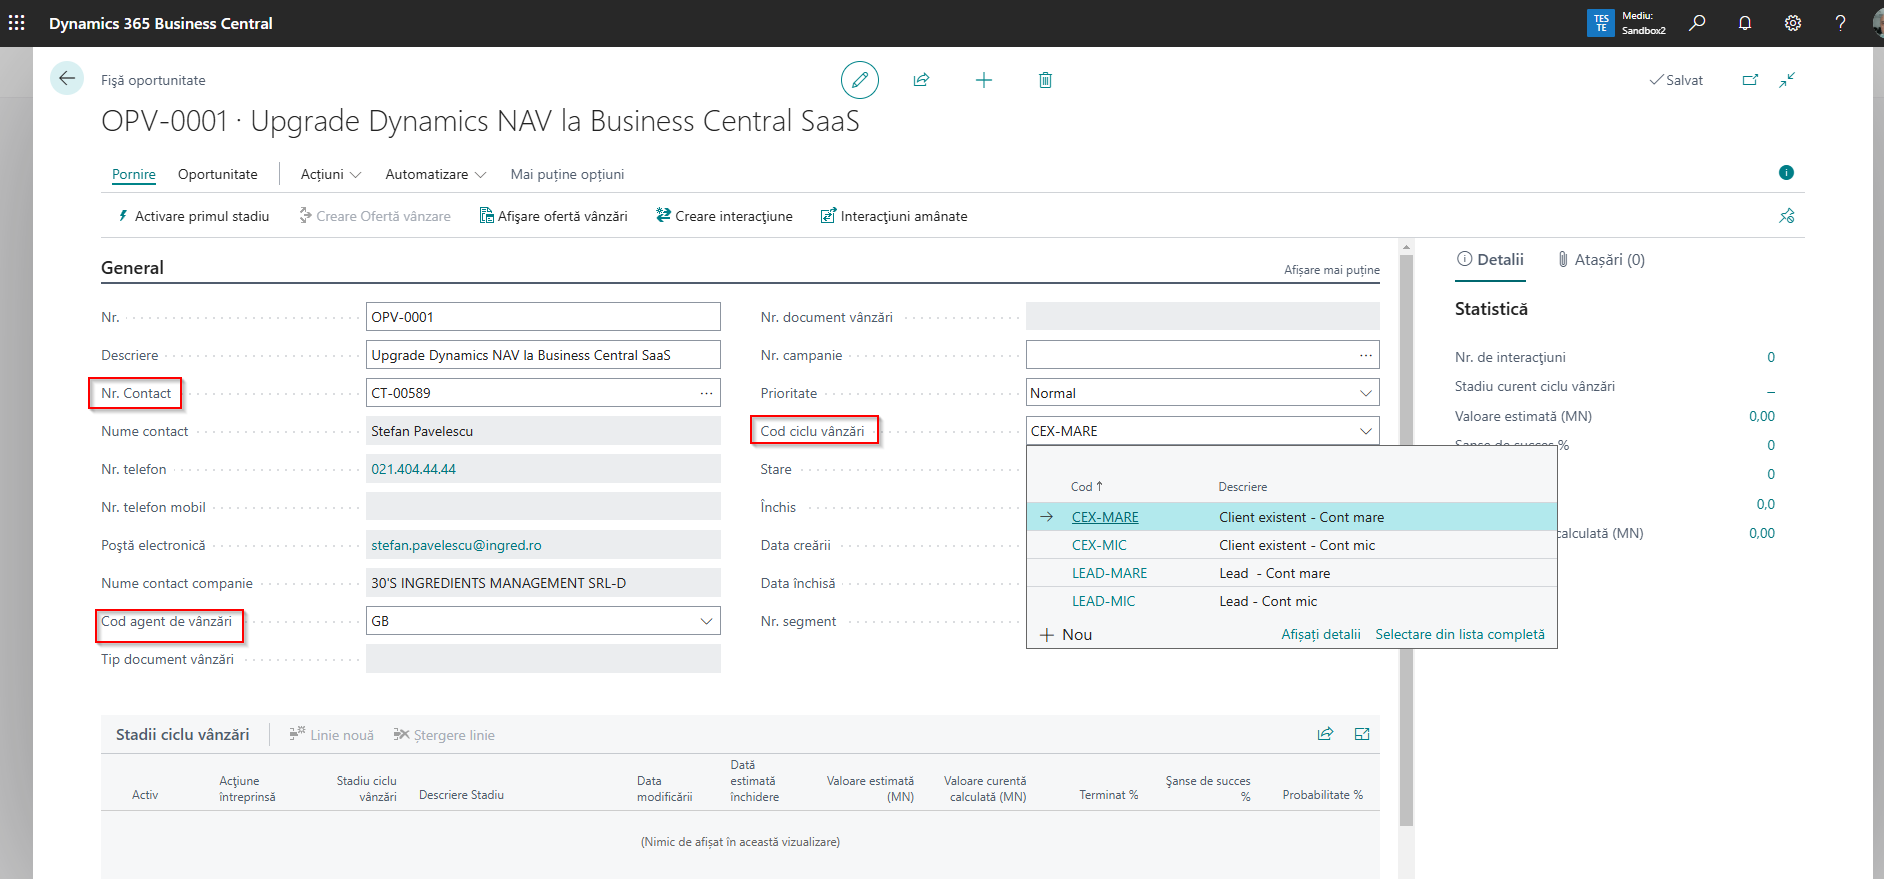Click the Dynamics 365 Business Central title

[161, 23]
